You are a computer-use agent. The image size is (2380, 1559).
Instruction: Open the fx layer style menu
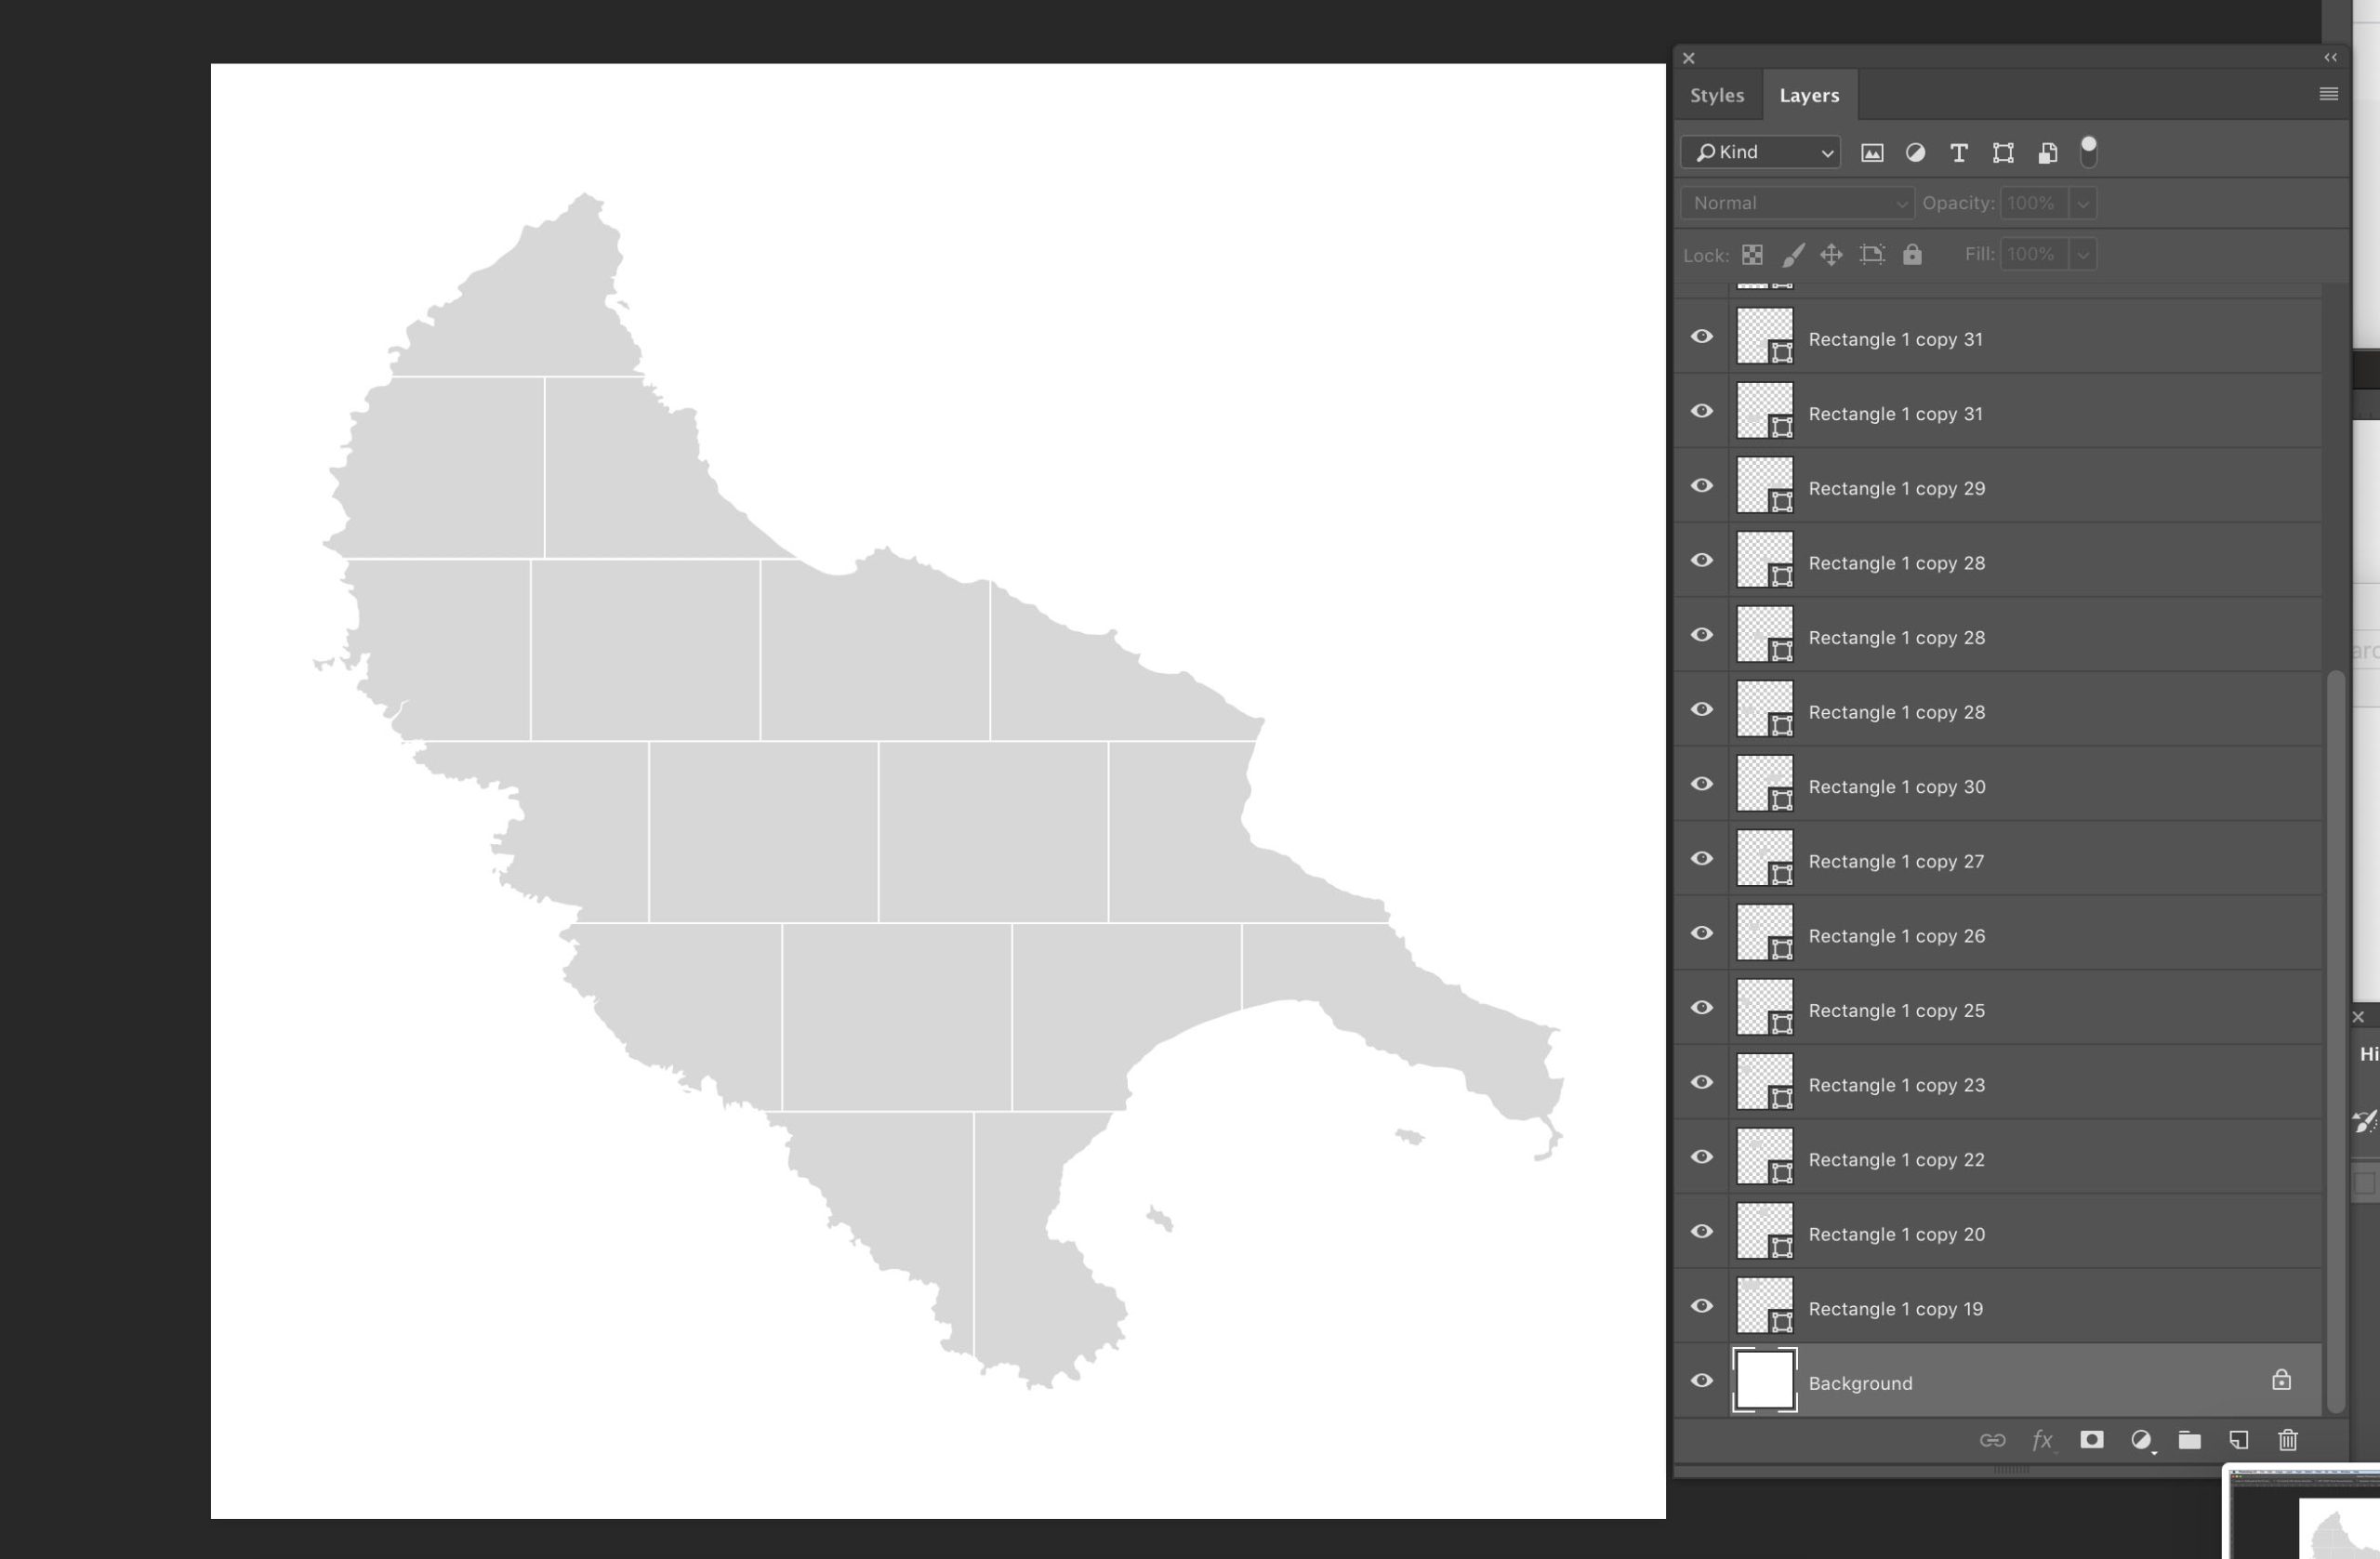2042,1440
